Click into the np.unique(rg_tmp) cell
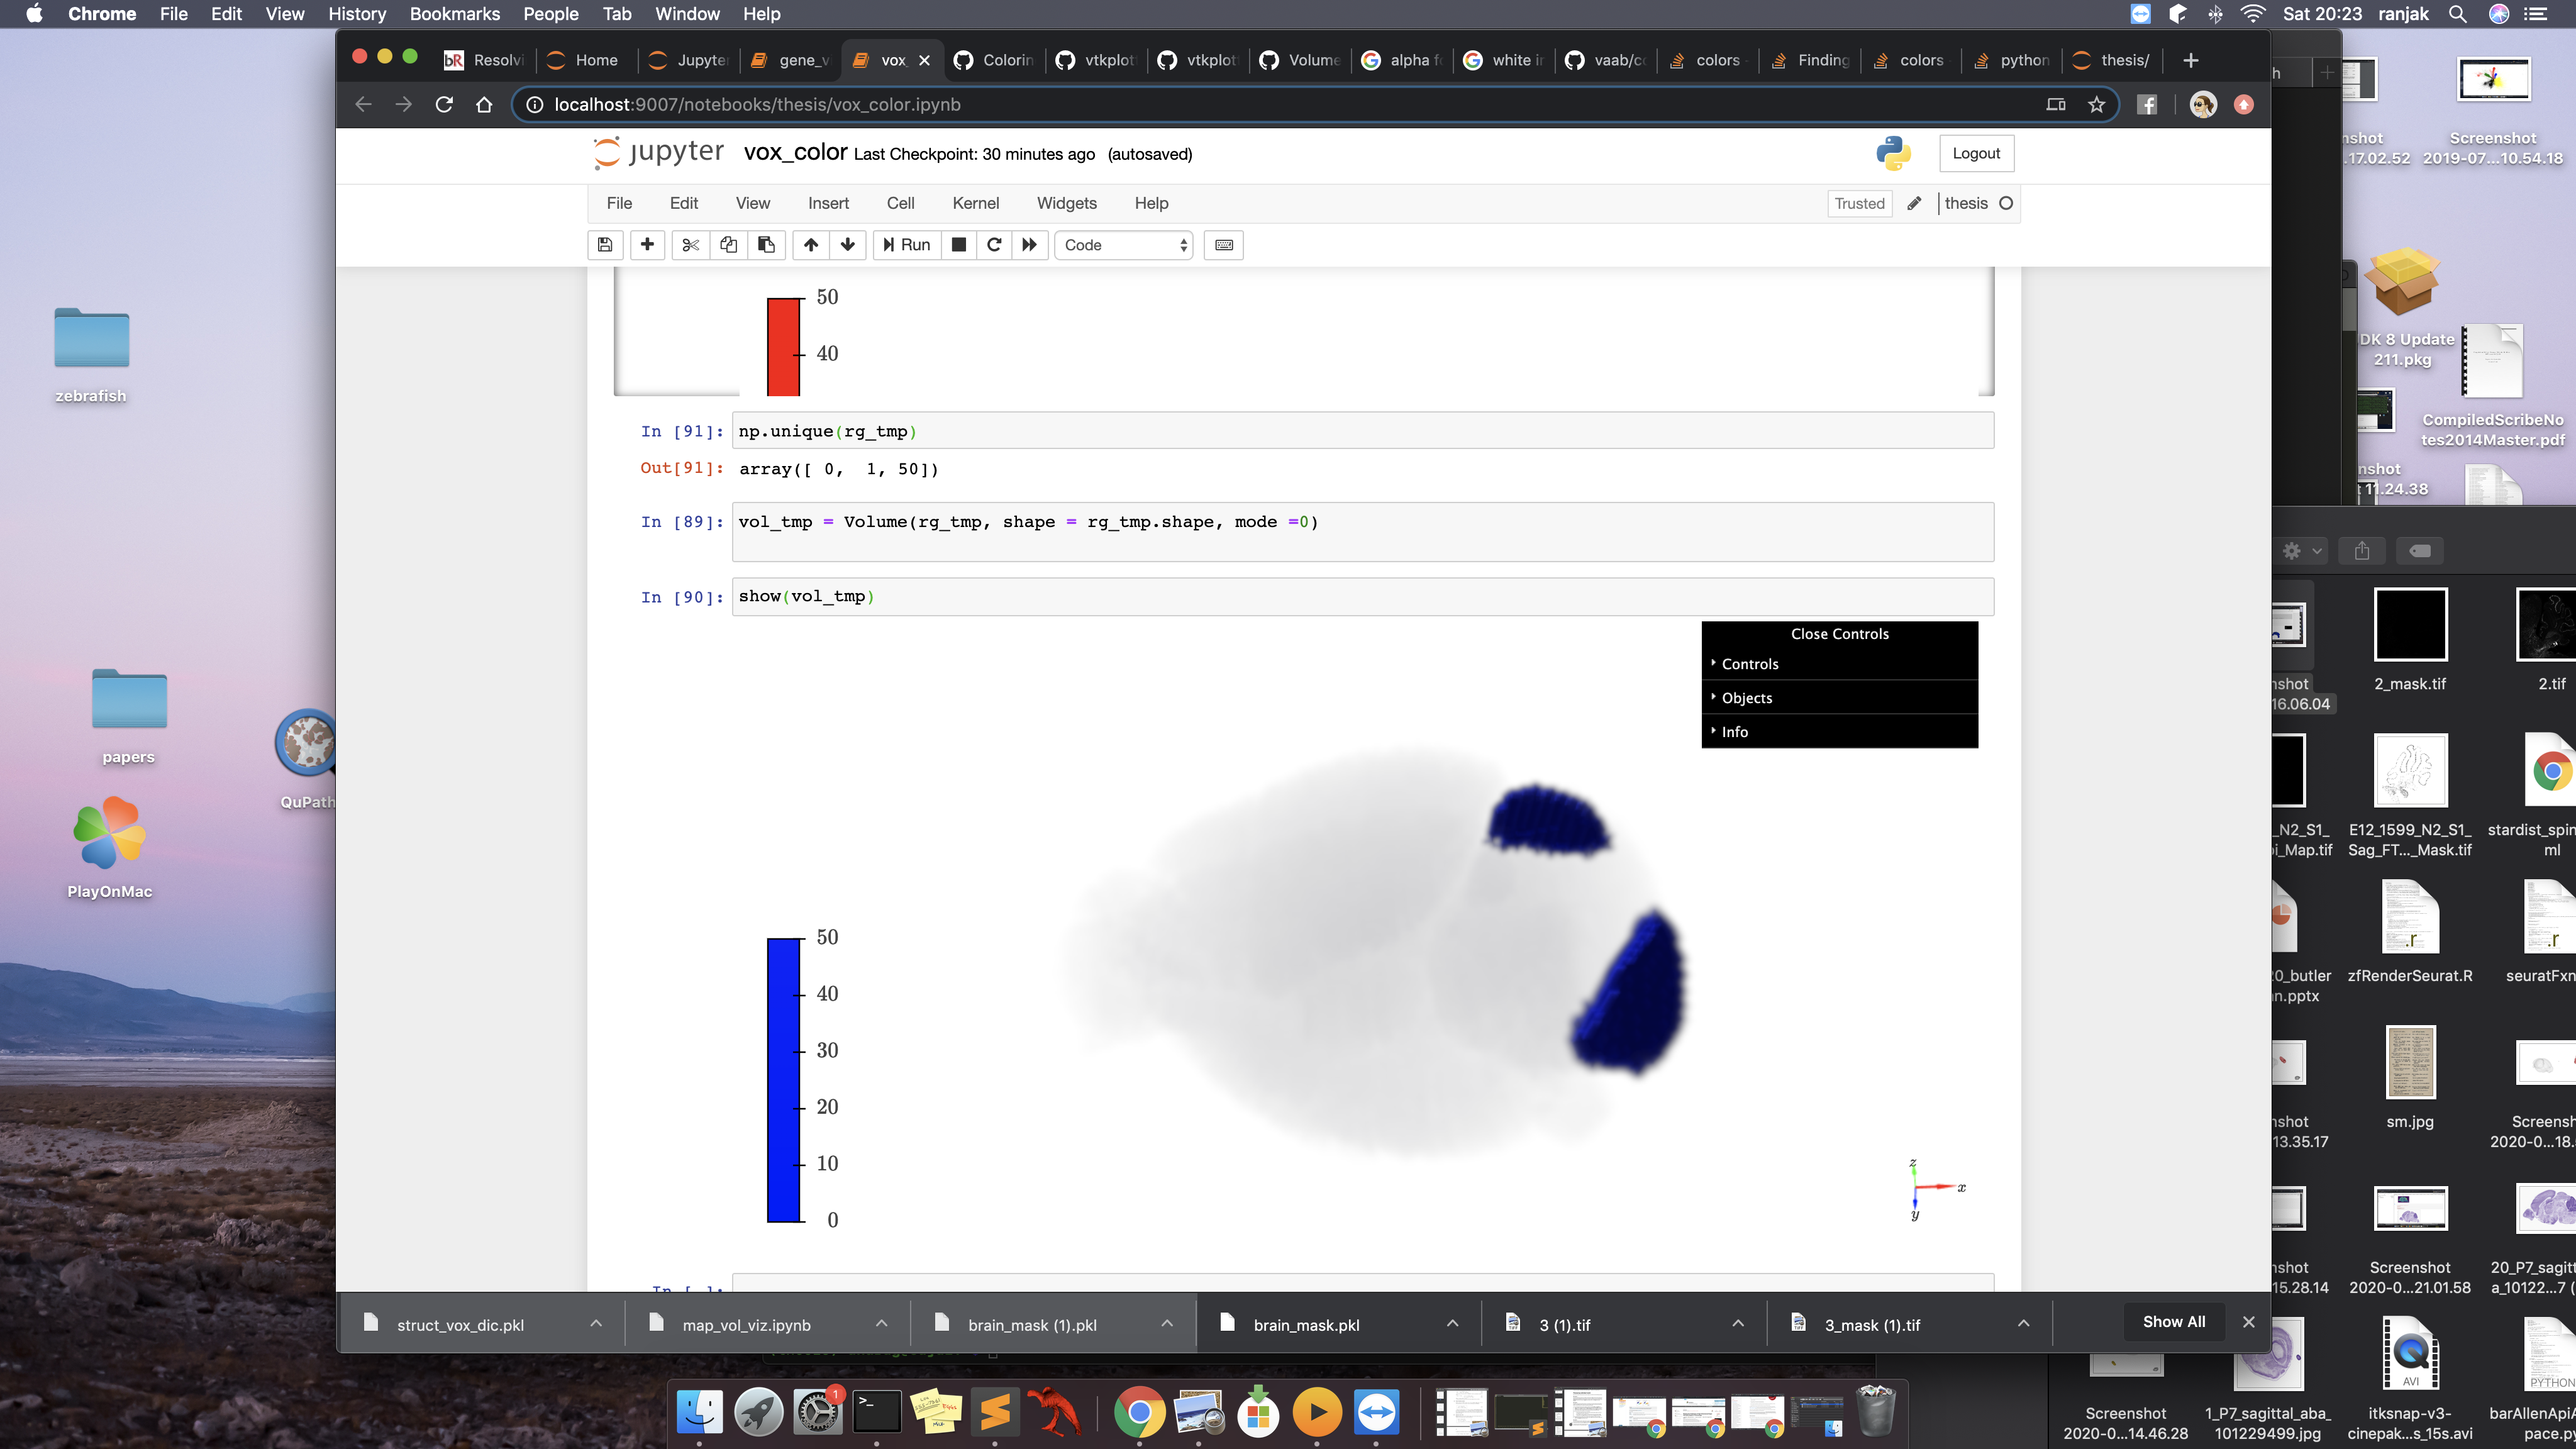Image resolution: width=2576 pixels, height=1449 pixels. (1362, 431)
